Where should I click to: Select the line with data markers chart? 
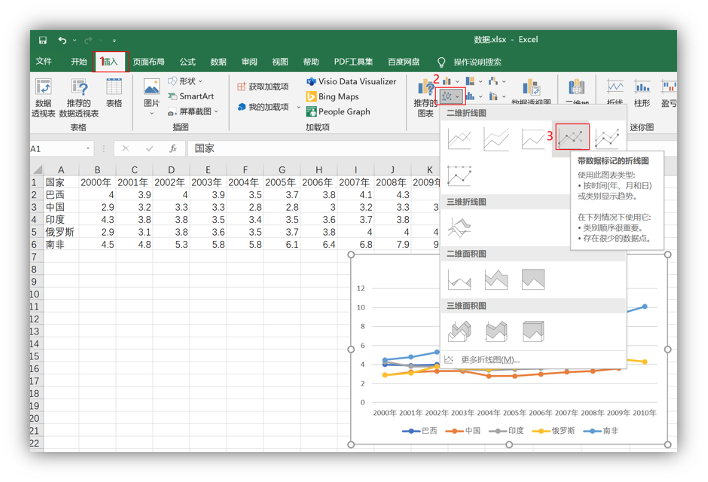tap(572, 138)
